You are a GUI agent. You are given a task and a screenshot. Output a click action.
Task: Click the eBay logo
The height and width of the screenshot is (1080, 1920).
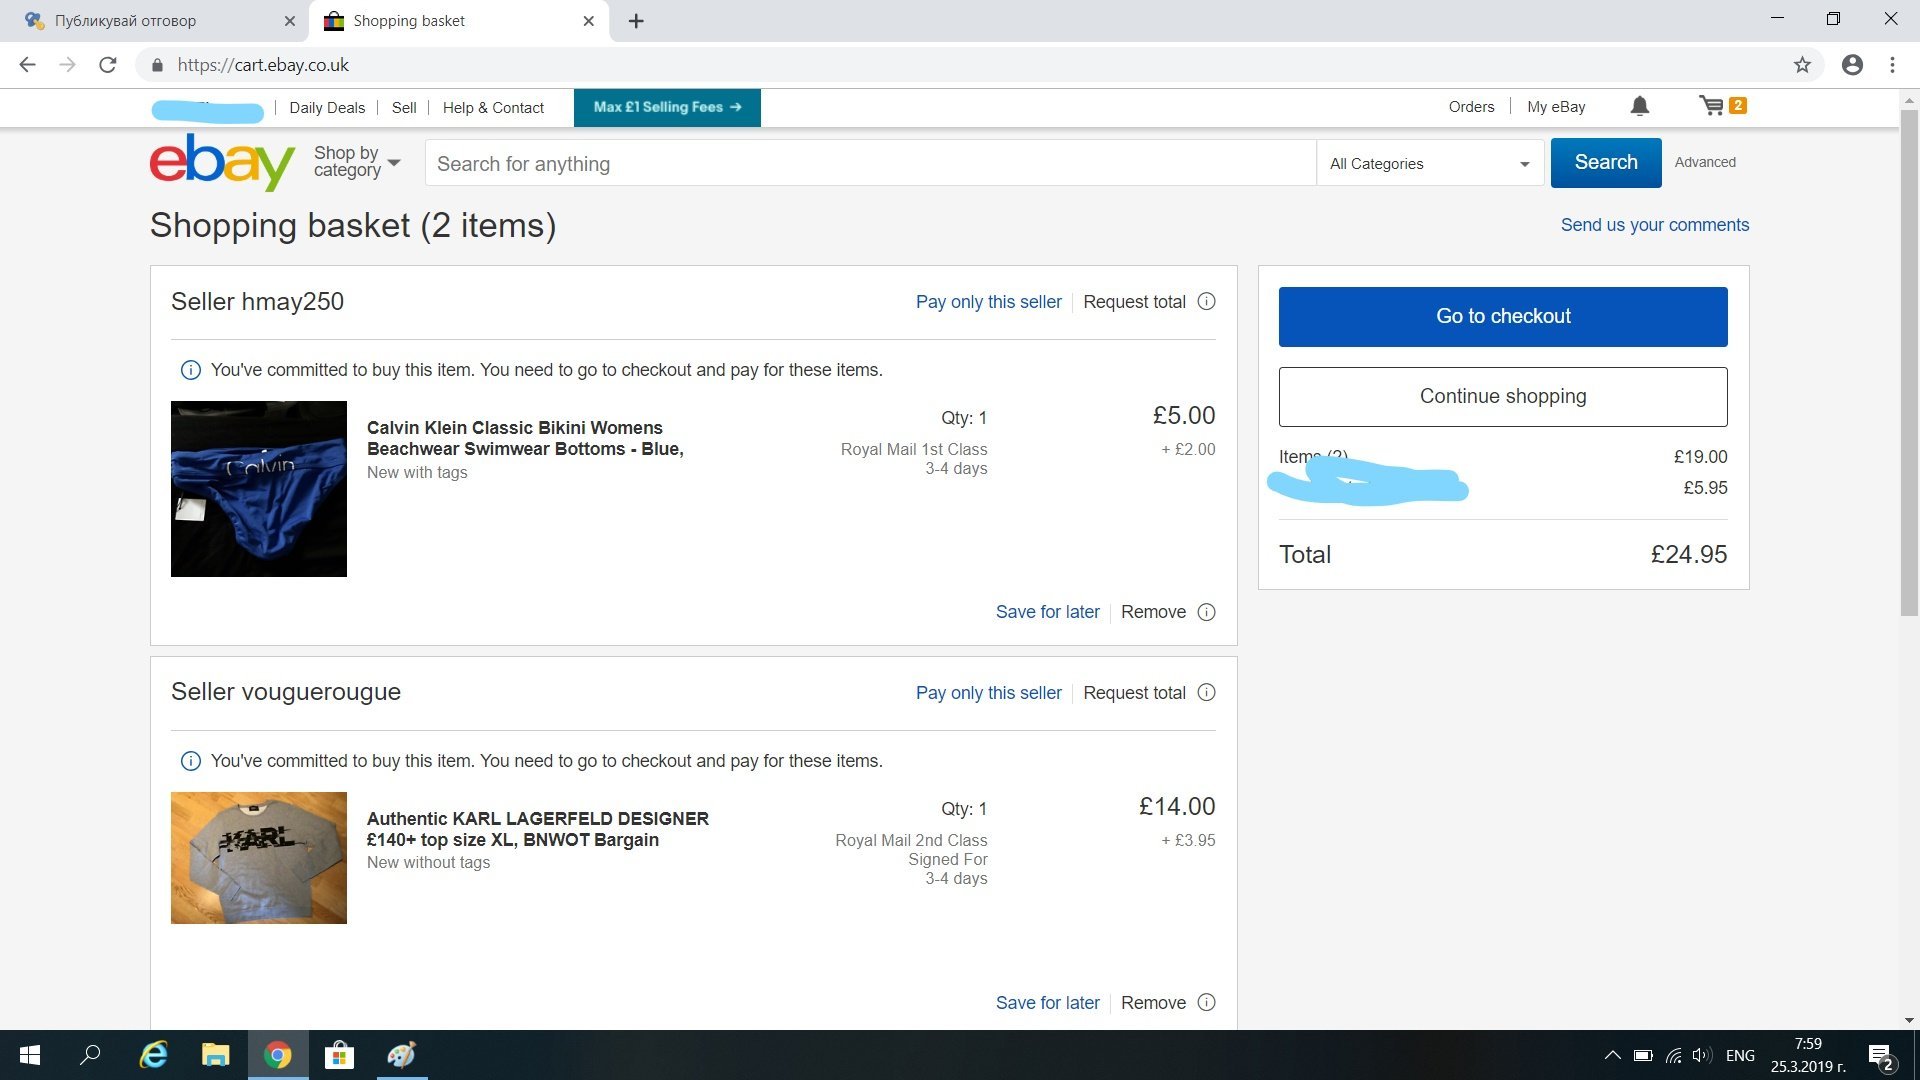(x=222, y=162)
